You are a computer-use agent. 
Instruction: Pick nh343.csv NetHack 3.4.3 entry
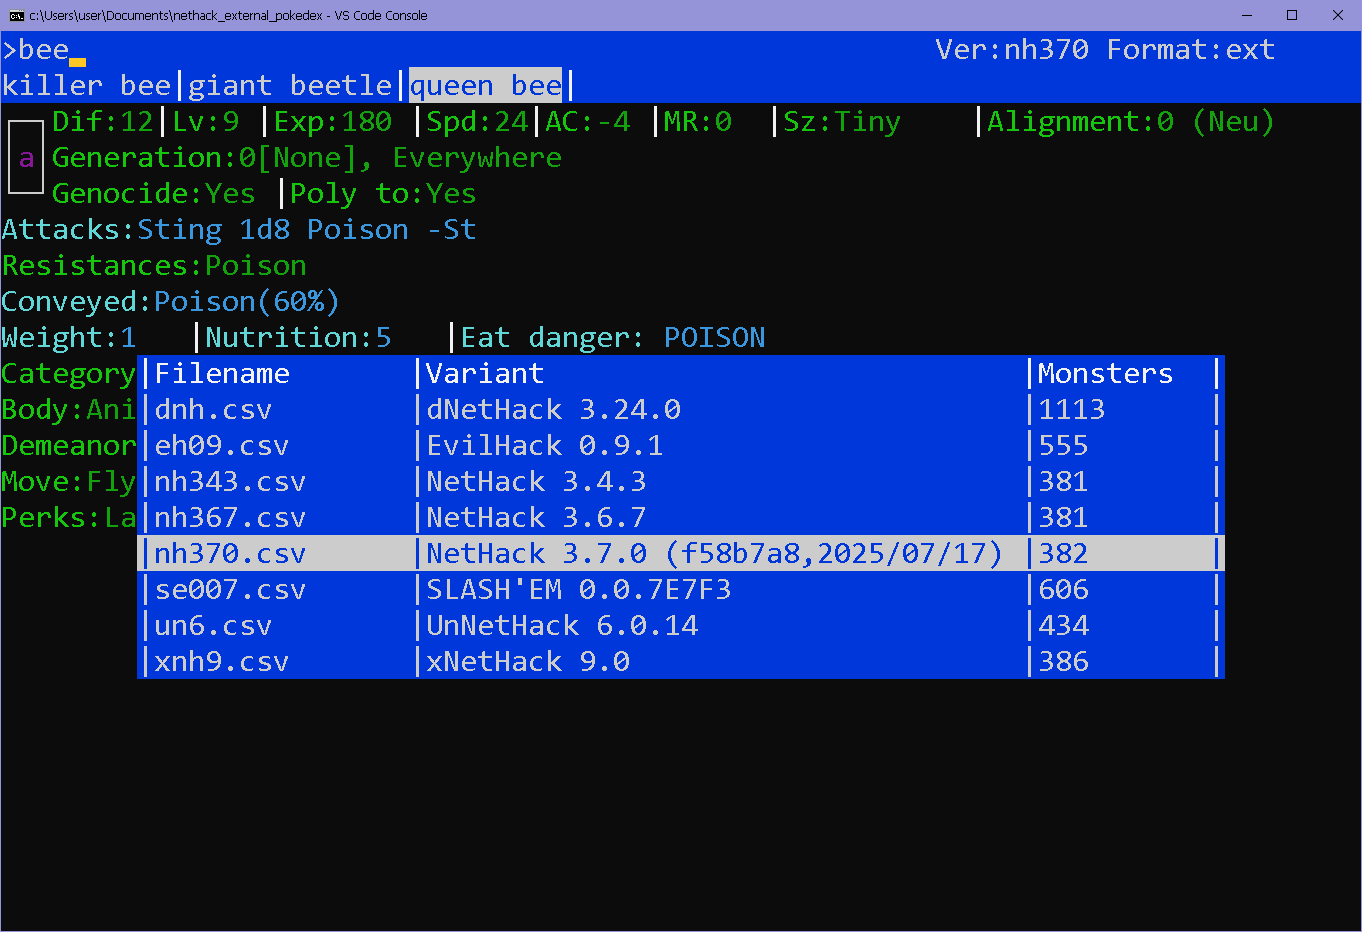click(x=680, y=482)
